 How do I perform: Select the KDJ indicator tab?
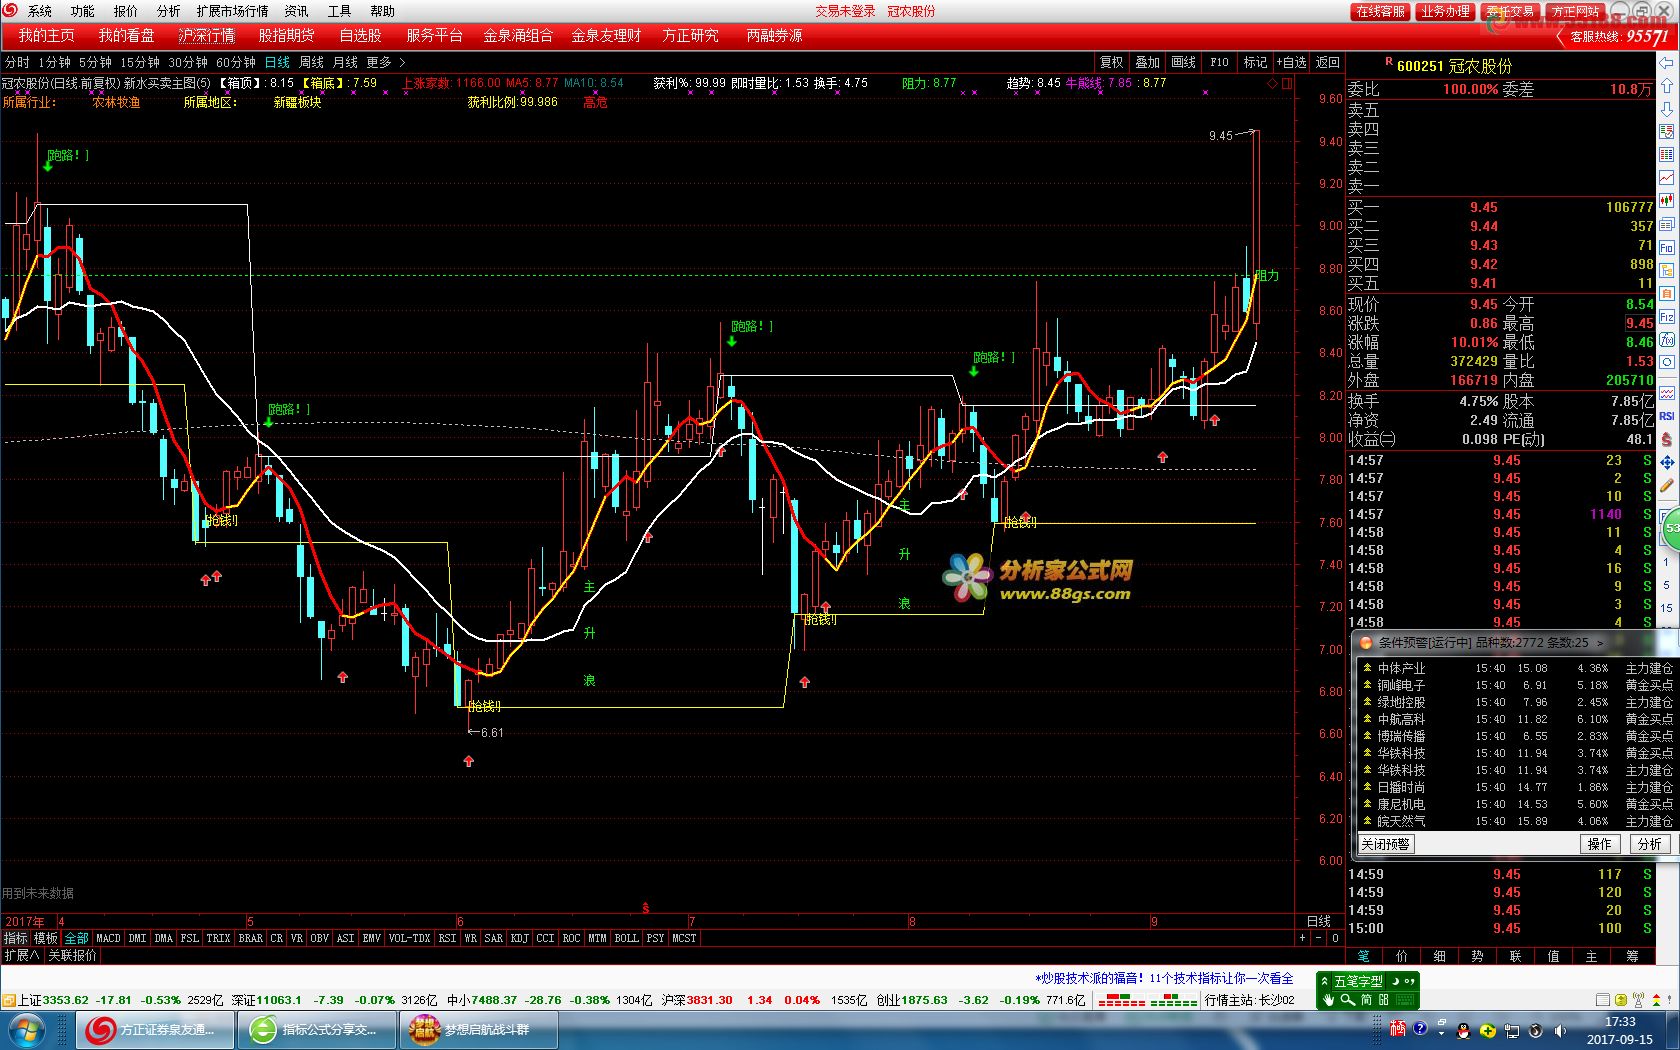point(519,938)
